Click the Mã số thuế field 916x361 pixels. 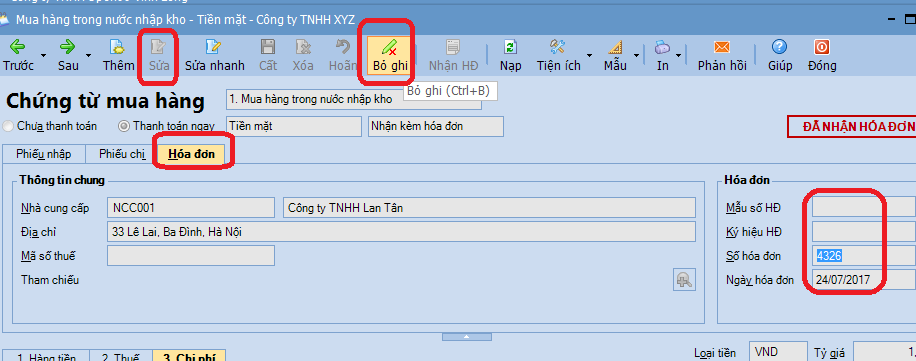coord(191,255)
